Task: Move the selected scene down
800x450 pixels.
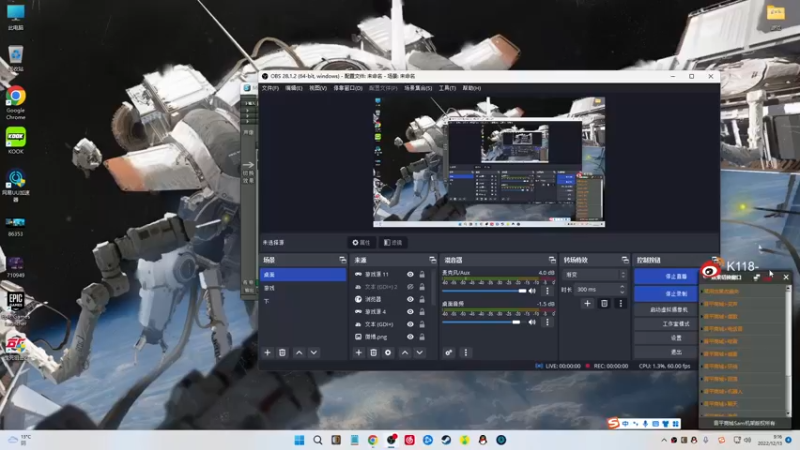Action: tap(314, 353)
